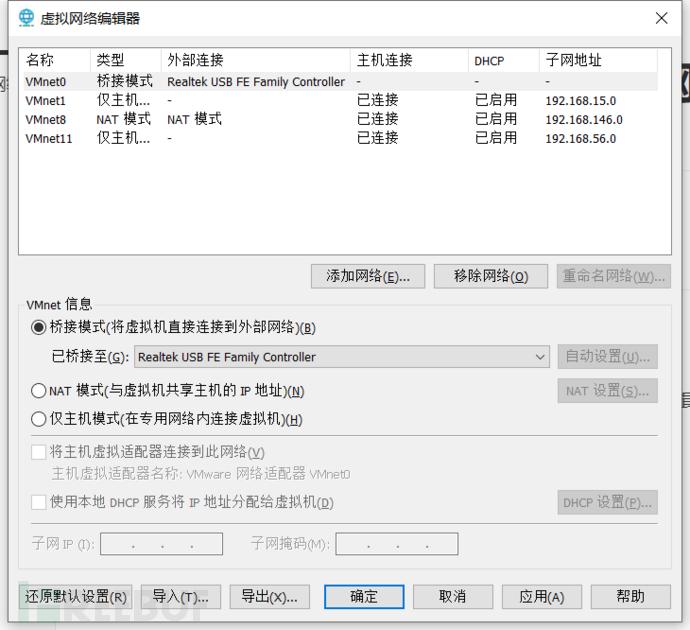This screenshot has height=630, width=690.
Task: Click the Virtual Network Editor globe icon
Action: pyautogui.click(x=26, y=18)
